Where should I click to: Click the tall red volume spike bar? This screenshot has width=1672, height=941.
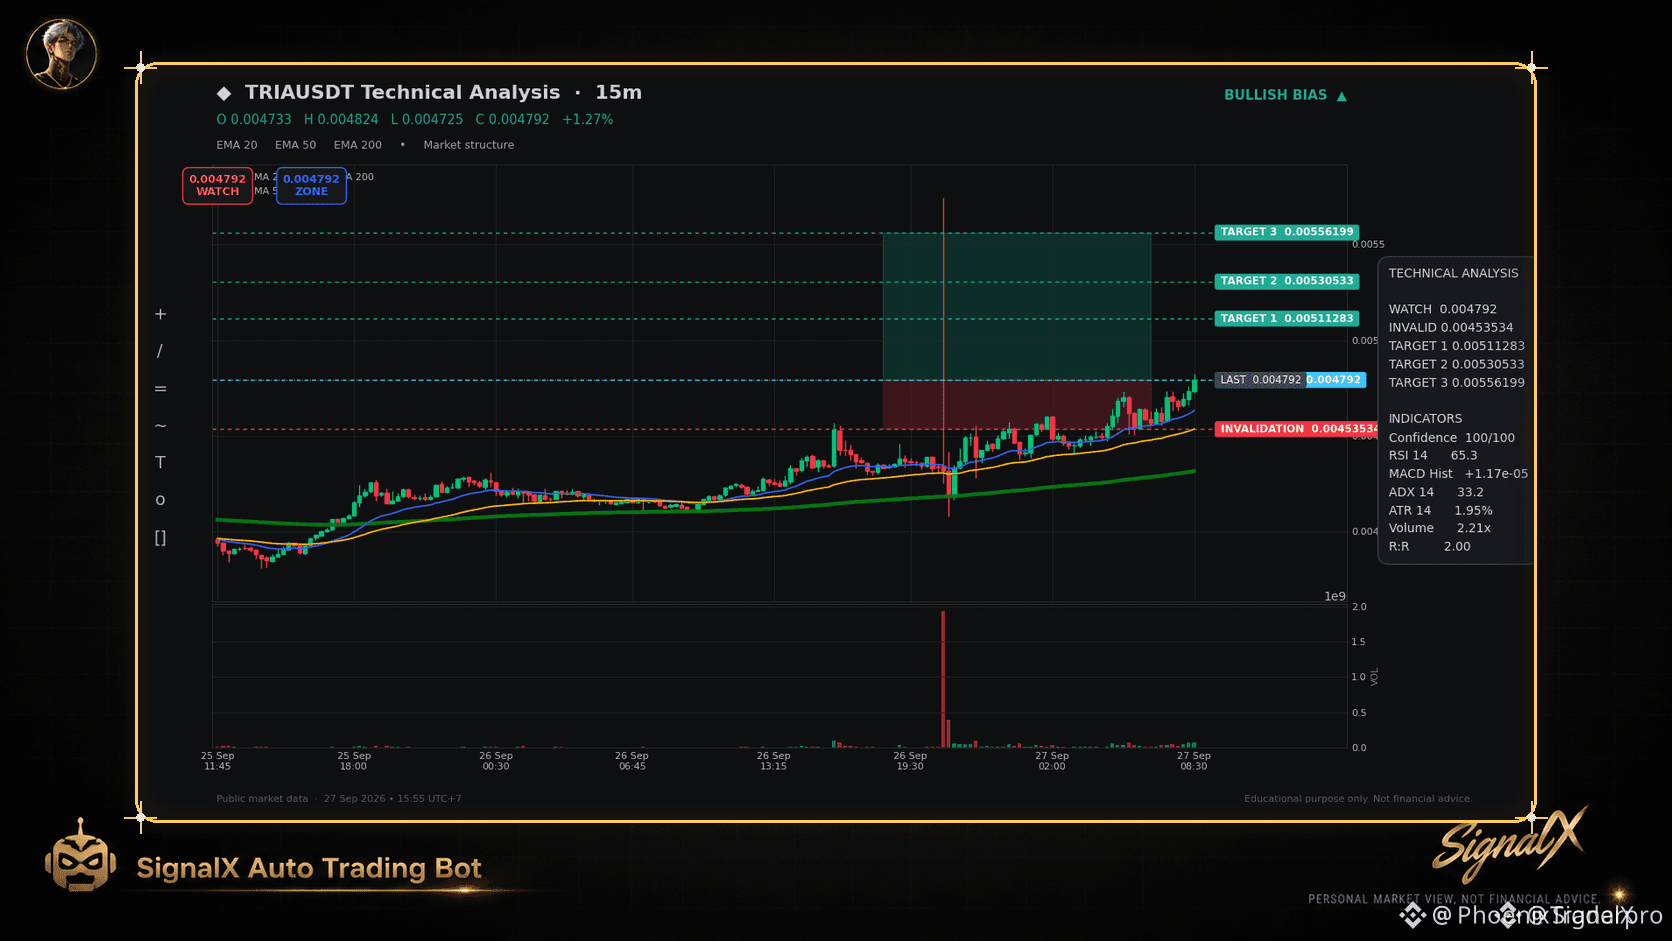point(943,679)
